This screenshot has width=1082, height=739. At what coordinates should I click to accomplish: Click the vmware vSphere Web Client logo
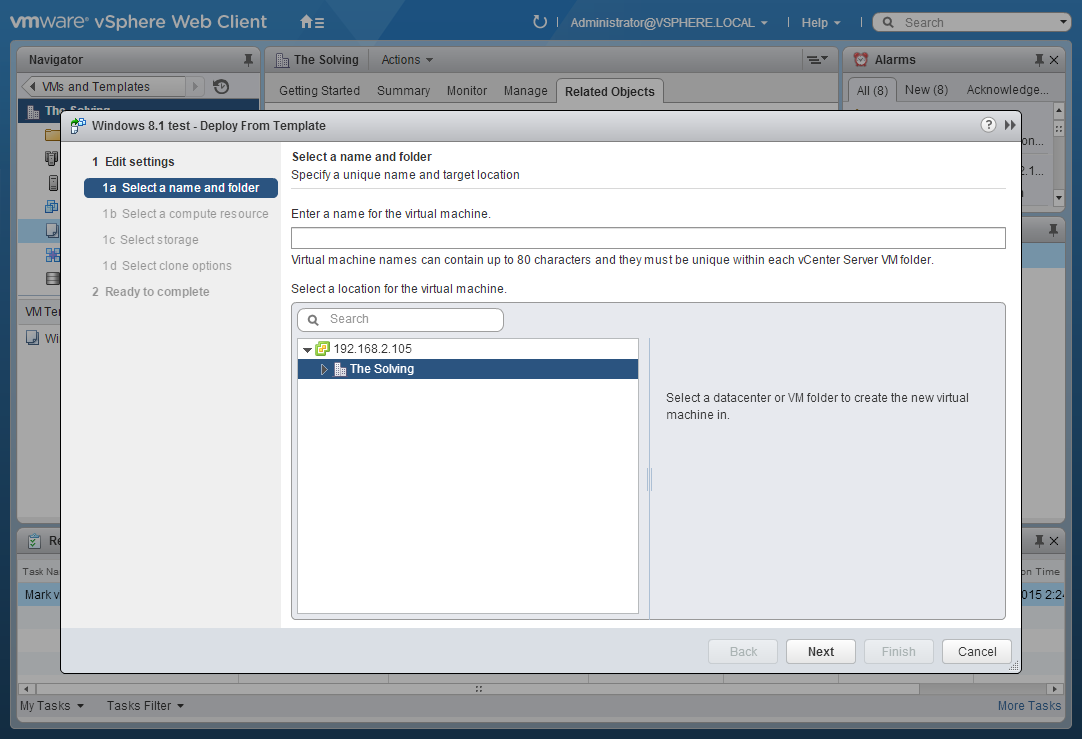coord(138,21)
